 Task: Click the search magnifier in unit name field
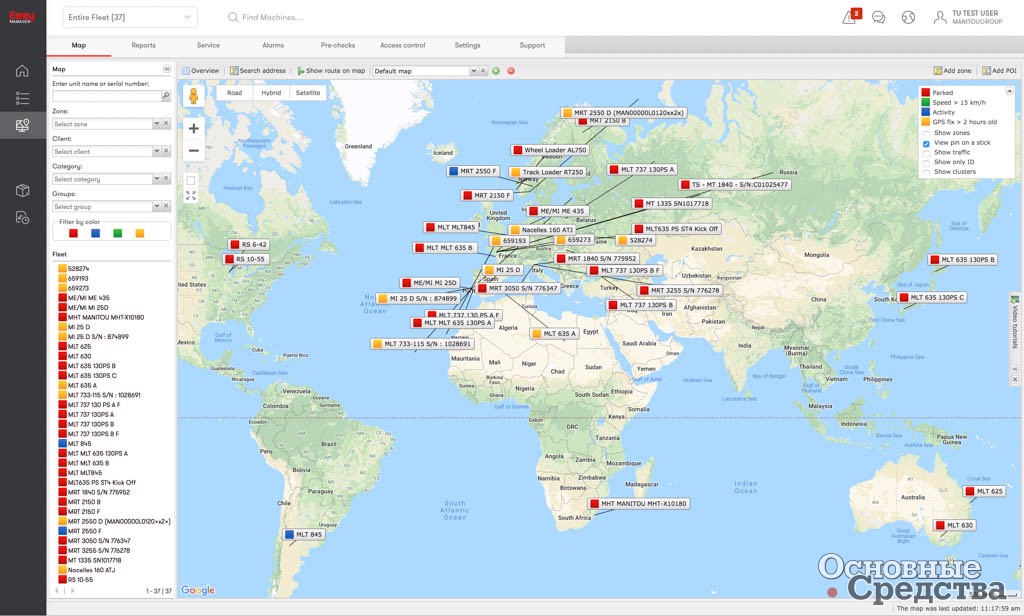pos(166,96)
